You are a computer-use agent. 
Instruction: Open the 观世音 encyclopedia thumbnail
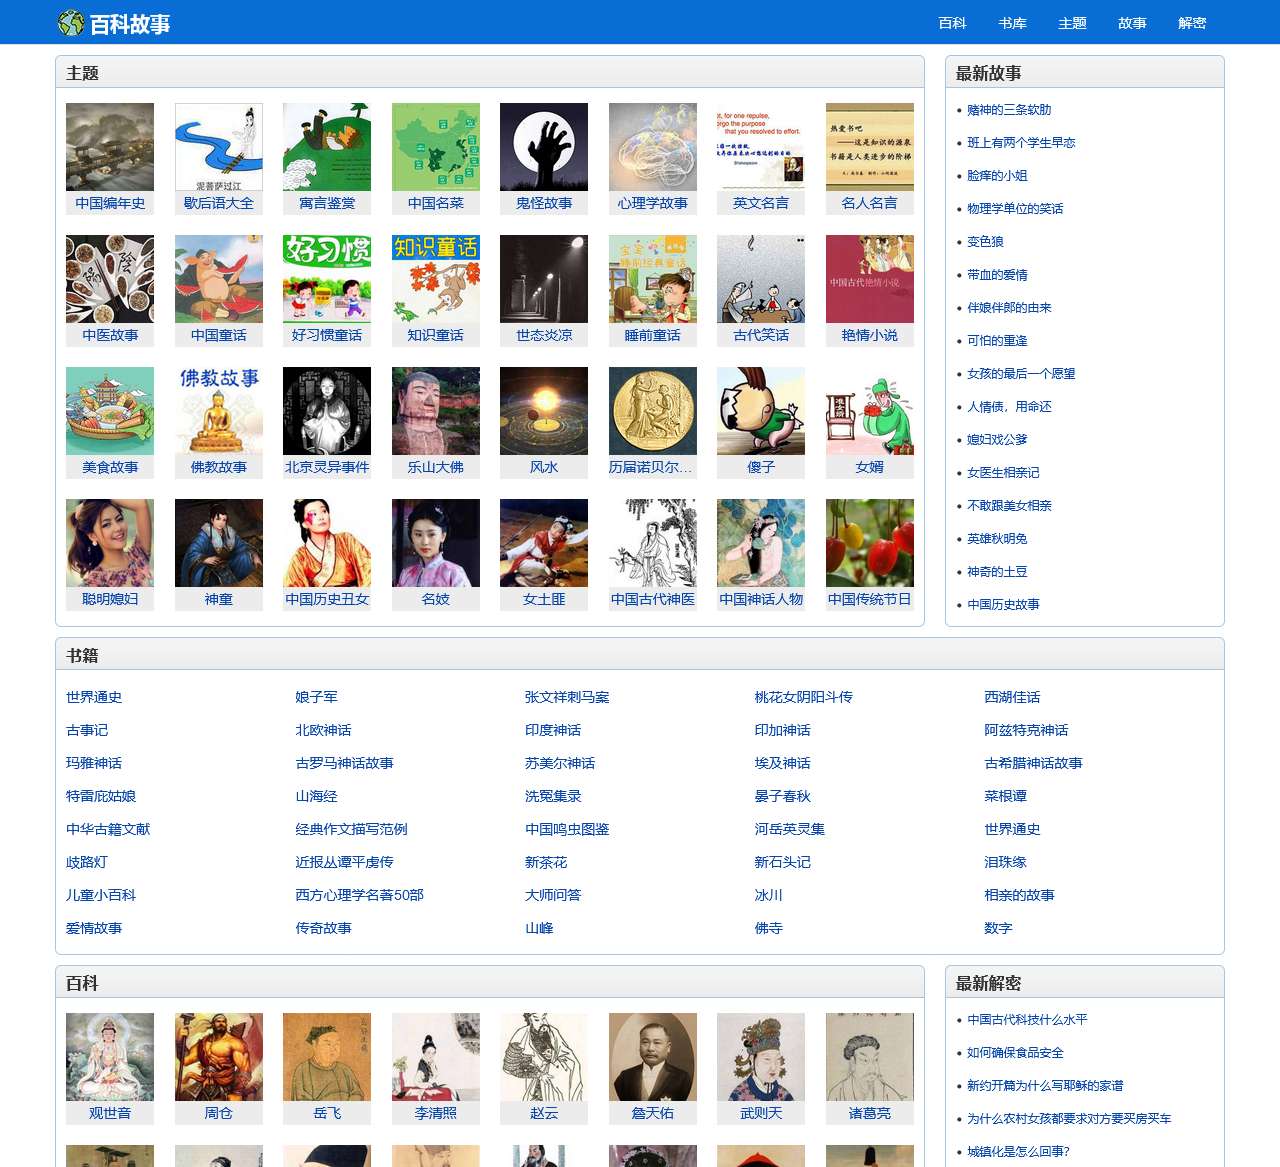110,1057
